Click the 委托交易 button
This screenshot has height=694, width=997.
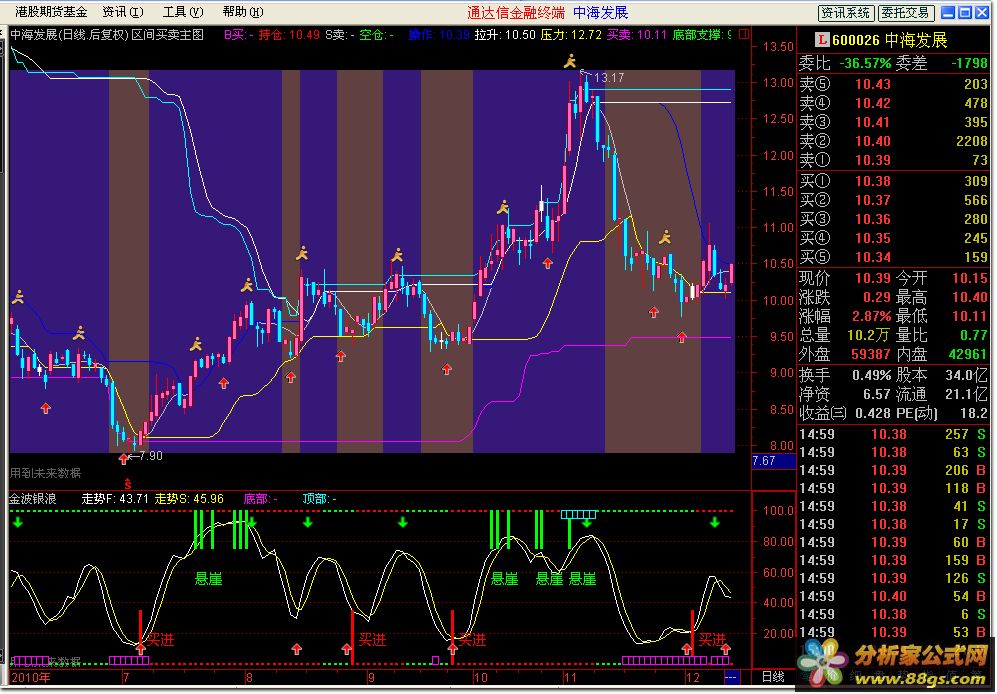tap(905, 12)
